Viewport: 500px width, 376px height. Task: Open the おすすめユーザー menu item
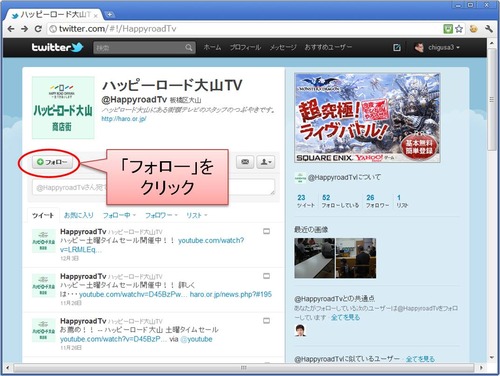(x=328, y=47)
